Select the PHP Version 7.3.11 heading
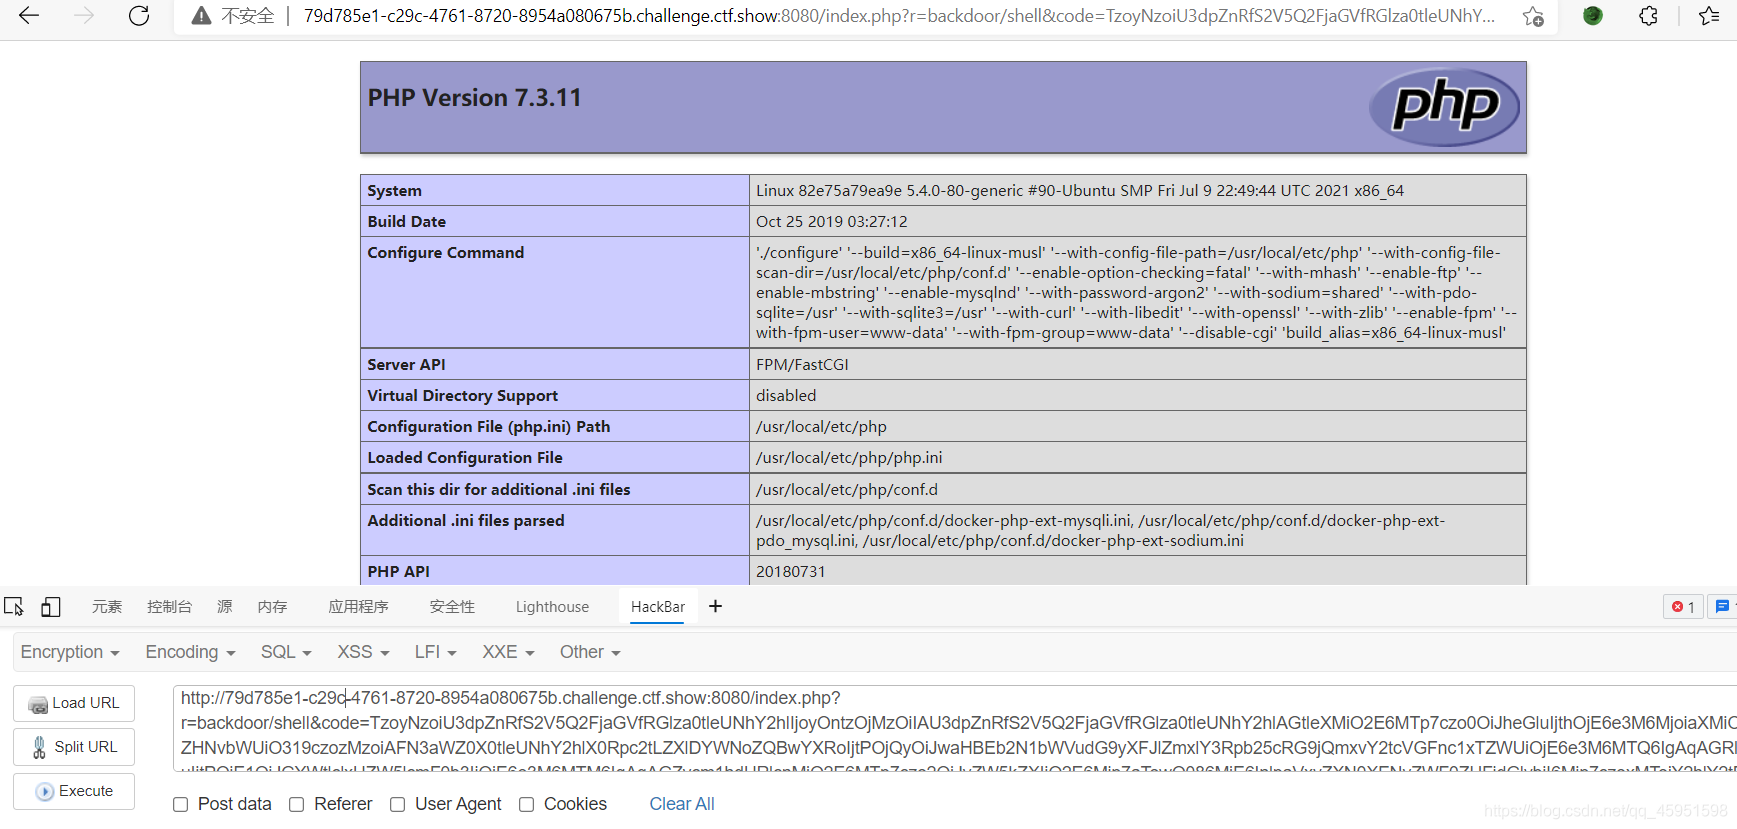 click(474, 98)
